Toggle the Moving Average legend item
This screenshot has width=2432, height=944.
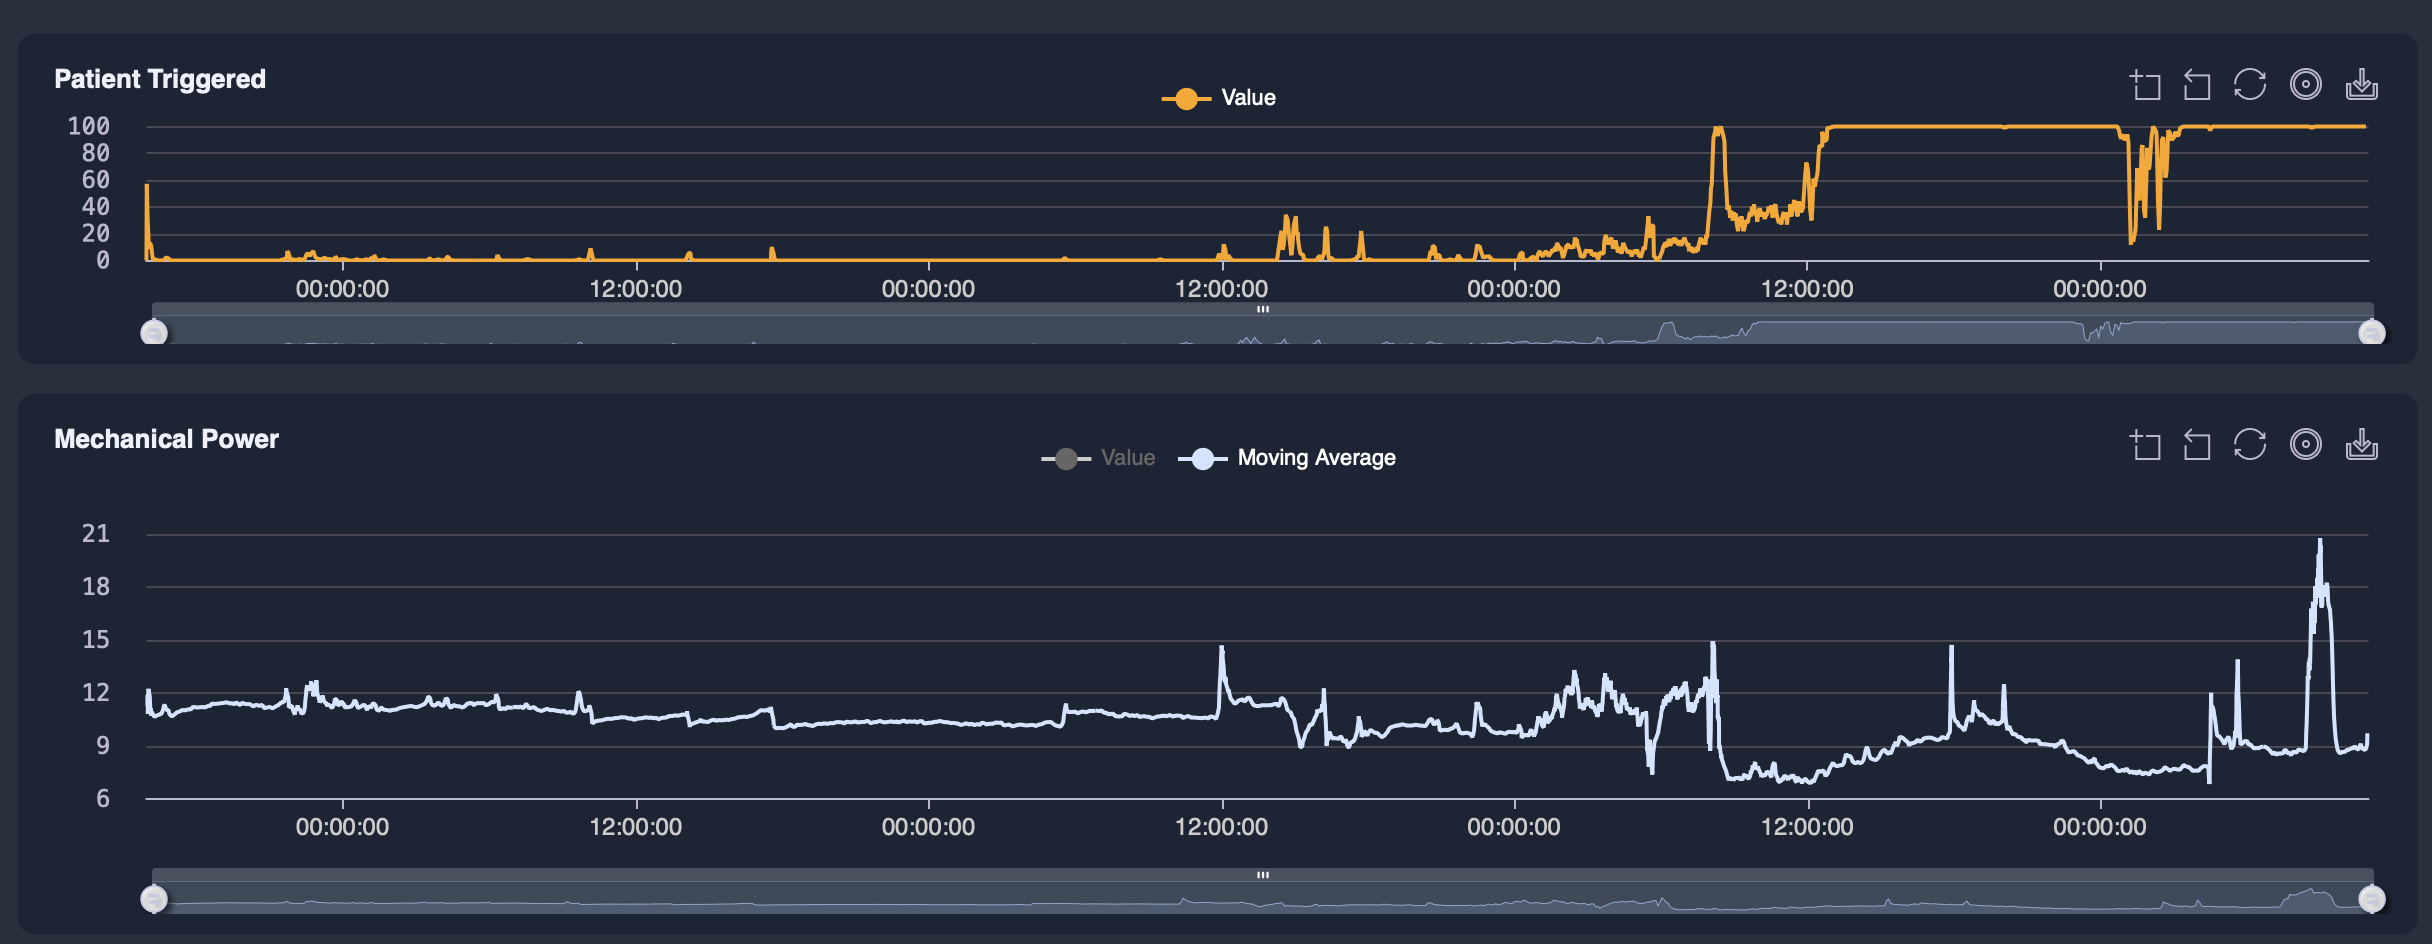point(1290,457)
